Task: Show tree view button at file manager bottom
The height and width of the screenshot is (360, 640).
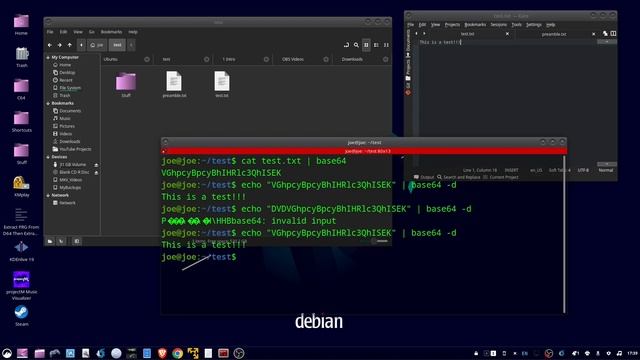Action: tap(61, 241)
